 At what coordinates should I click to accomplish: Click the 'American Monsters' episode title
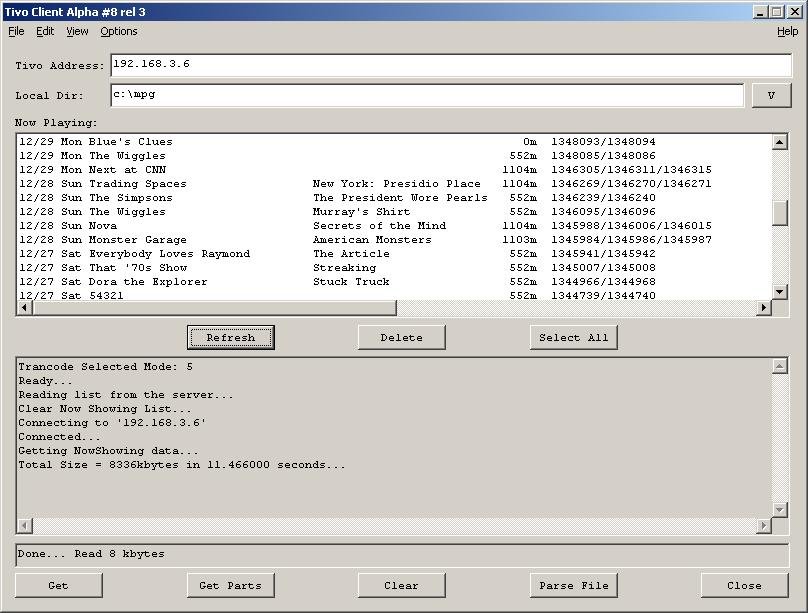click(372, 240)
